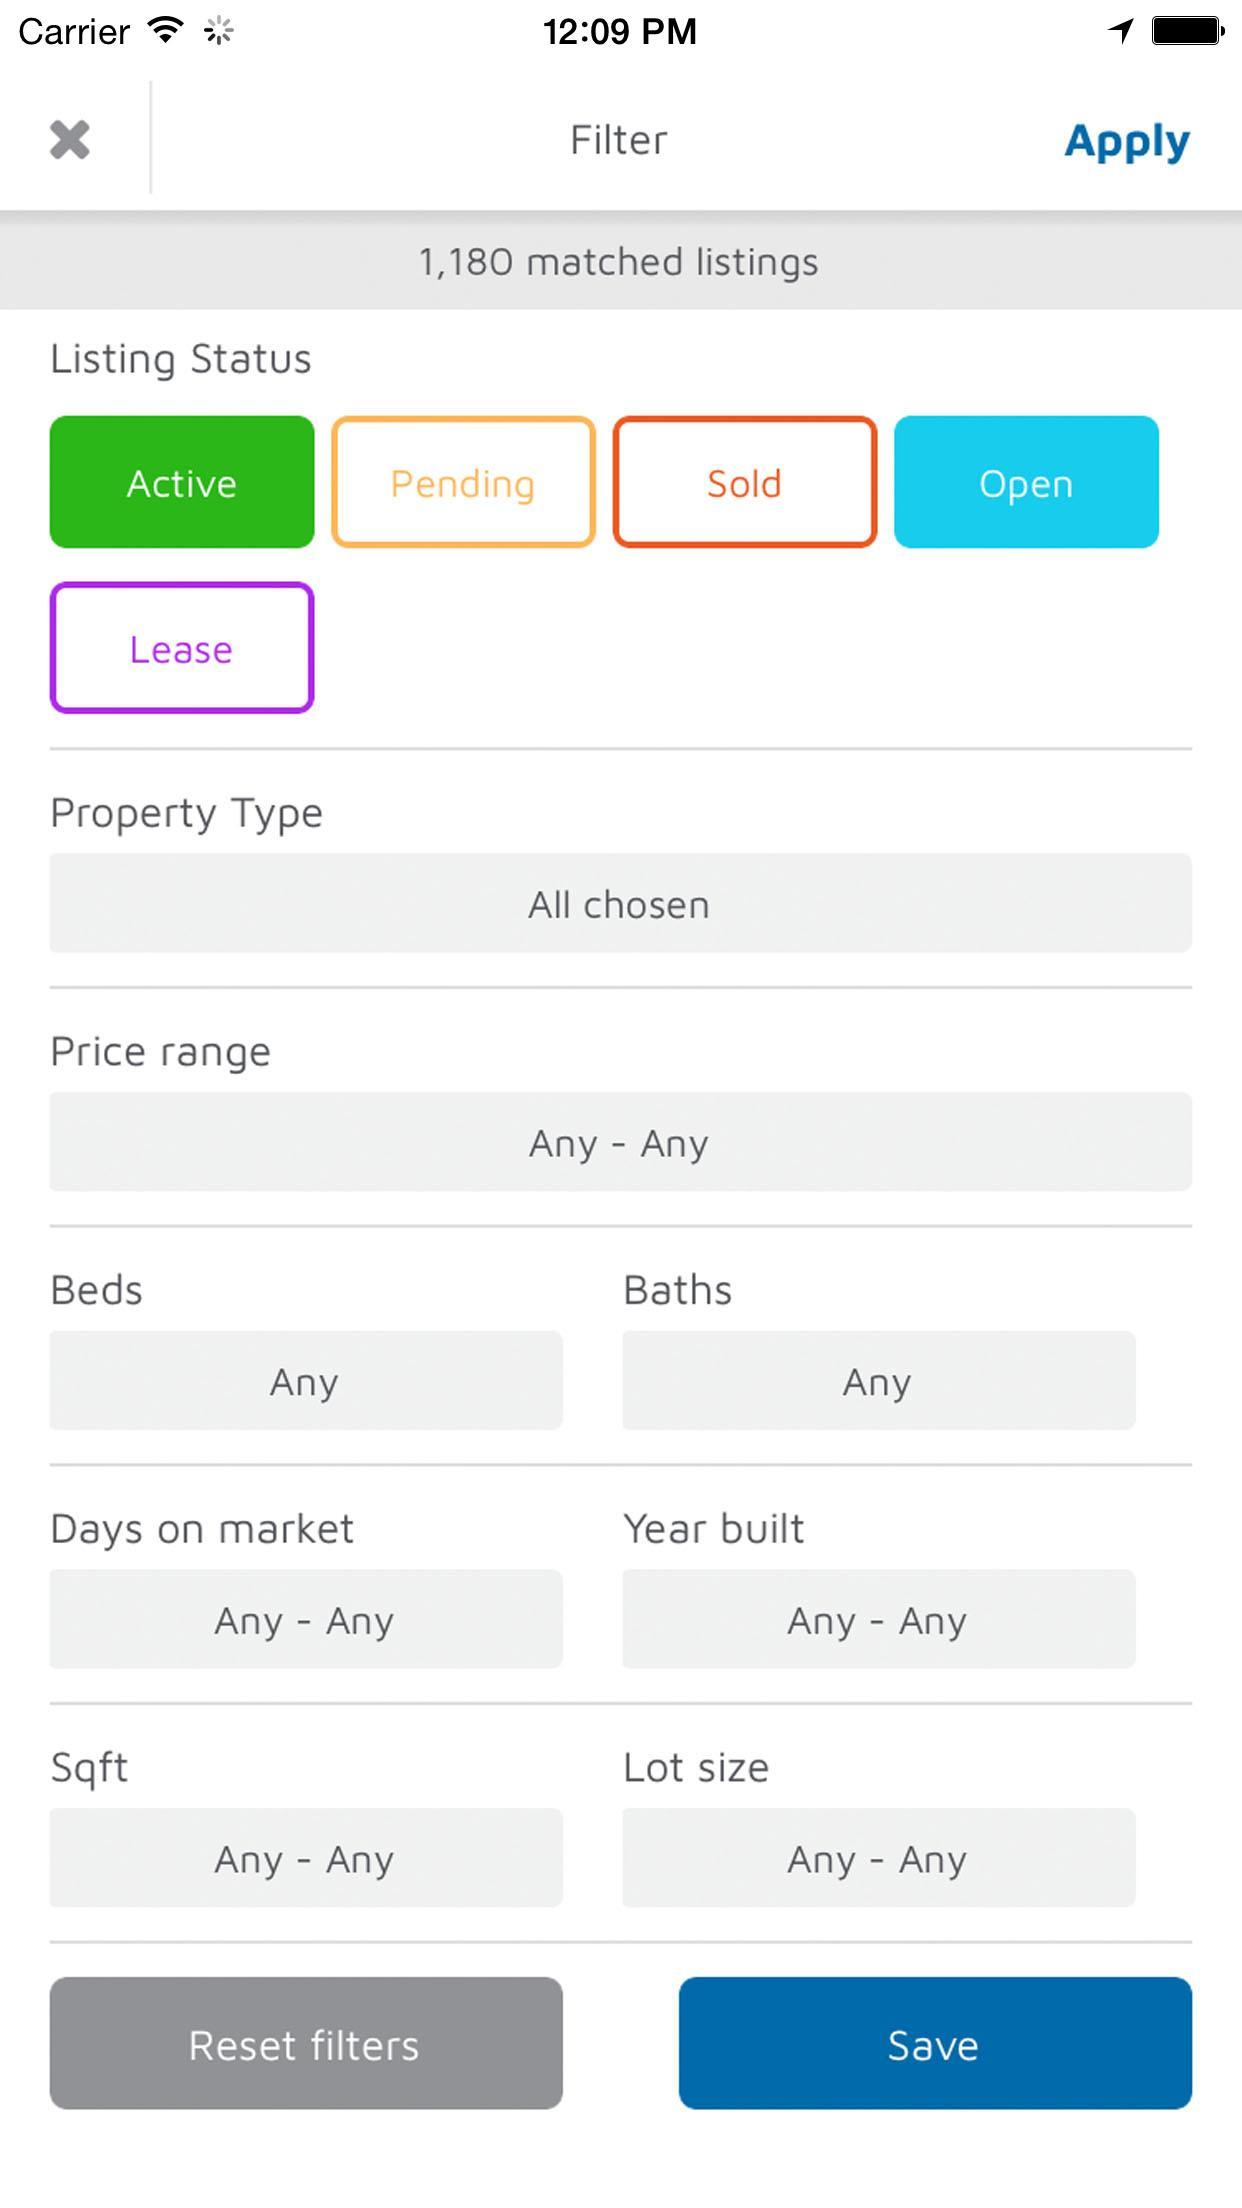The width and height of the screenshot is (1242, 2208).
Task: Tap Apply to apply the filters
Action: coord(1126,141)
